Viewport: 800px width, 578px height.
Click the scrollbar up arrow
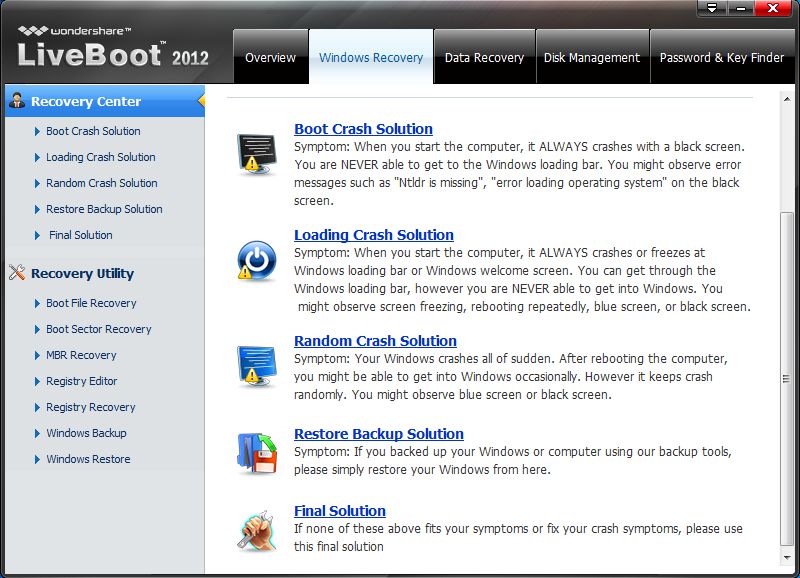pyautogui.click(x=787, y=99)
